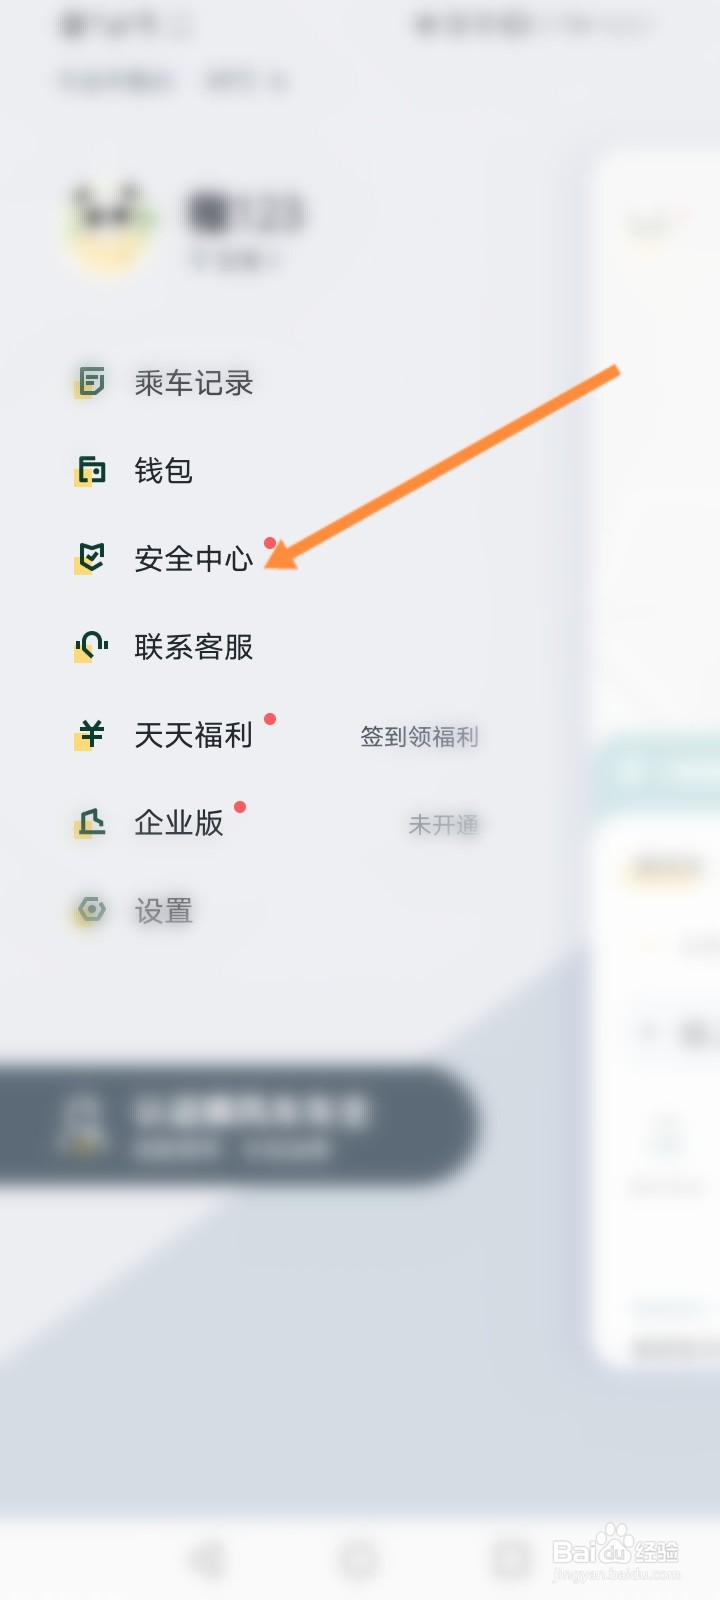Tap the enterprise edition icon
Image resolution: width=720 pixels, height=1600 pixels.
point(90,823)
